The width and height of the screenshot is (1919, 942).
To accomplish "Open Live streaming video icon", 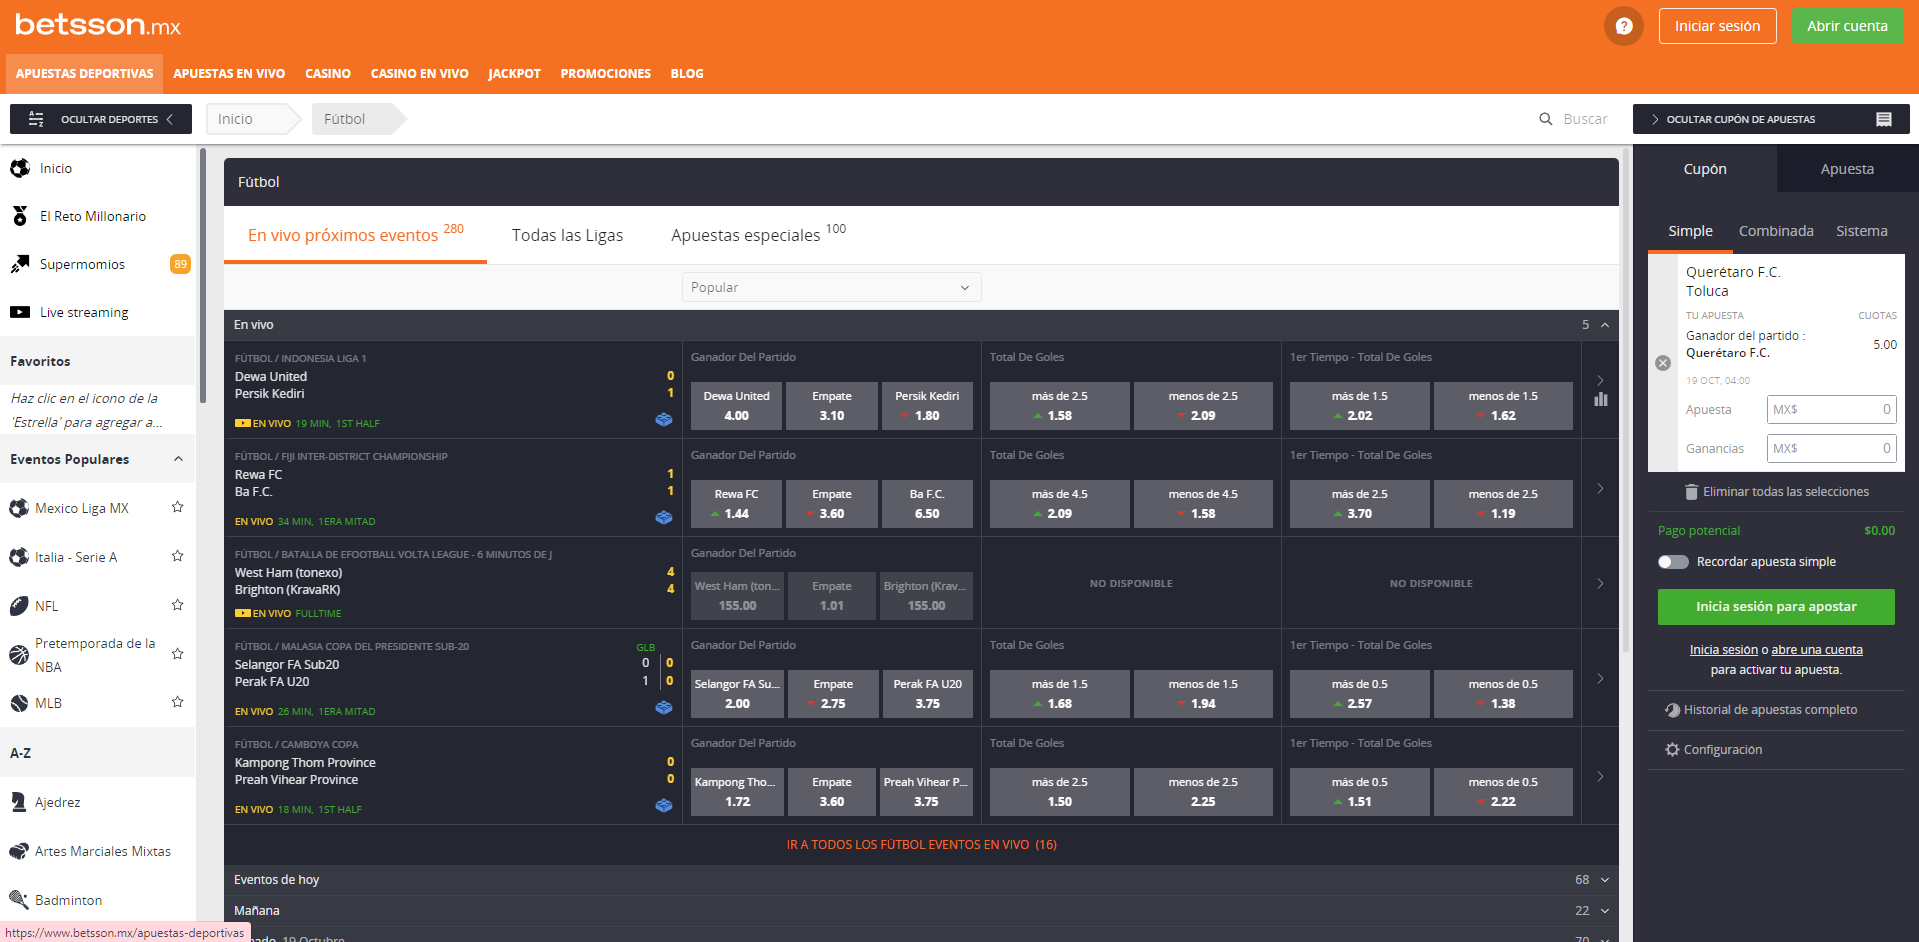I will [20, 312].
